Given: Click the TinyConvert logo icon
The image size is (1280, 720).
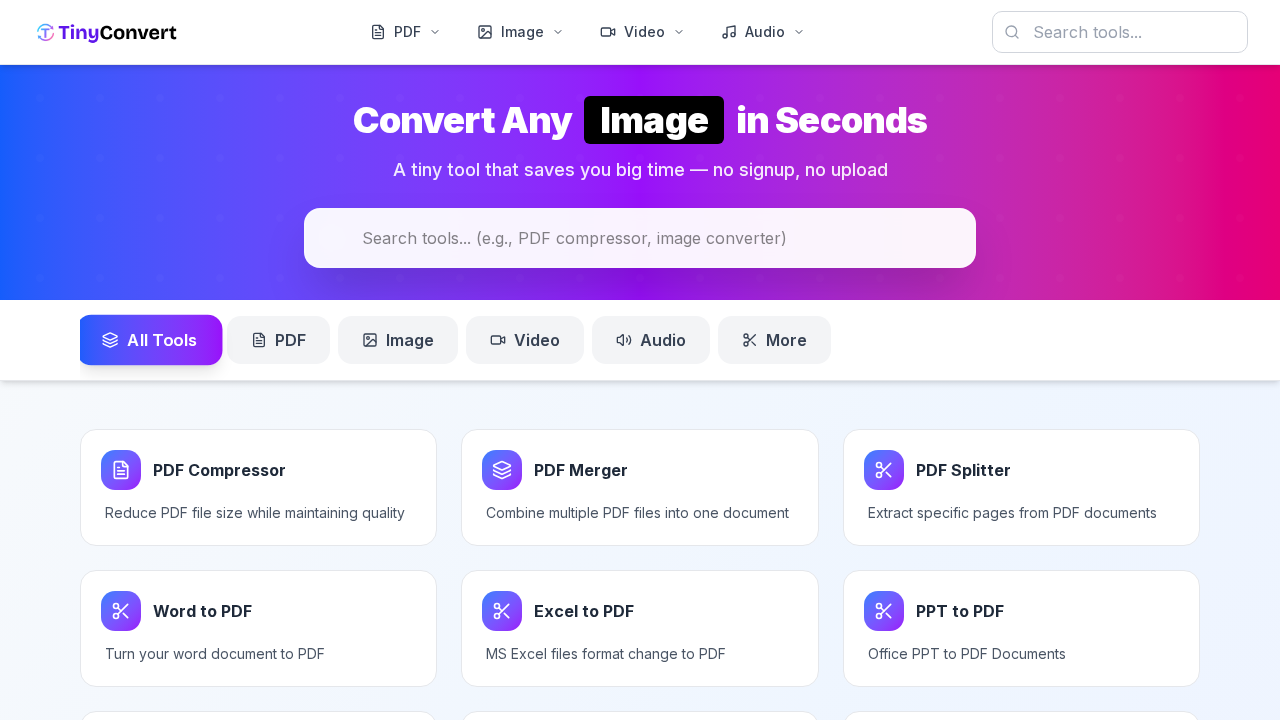Looking at the screenshot, I should pos(45,32).
